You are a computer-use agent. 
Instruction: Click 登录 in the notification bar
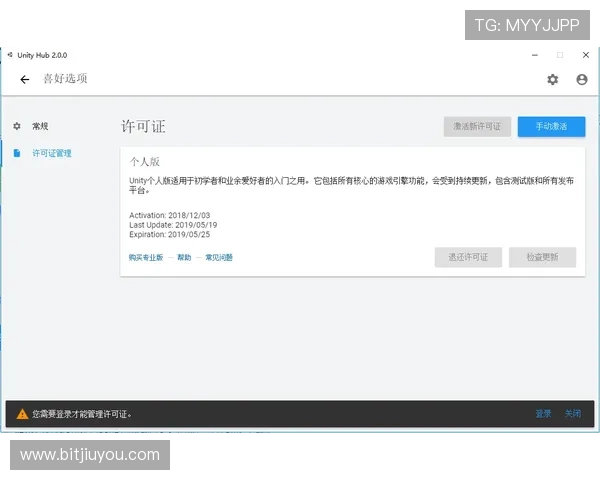pyautogui.click(x=543, y=414)
